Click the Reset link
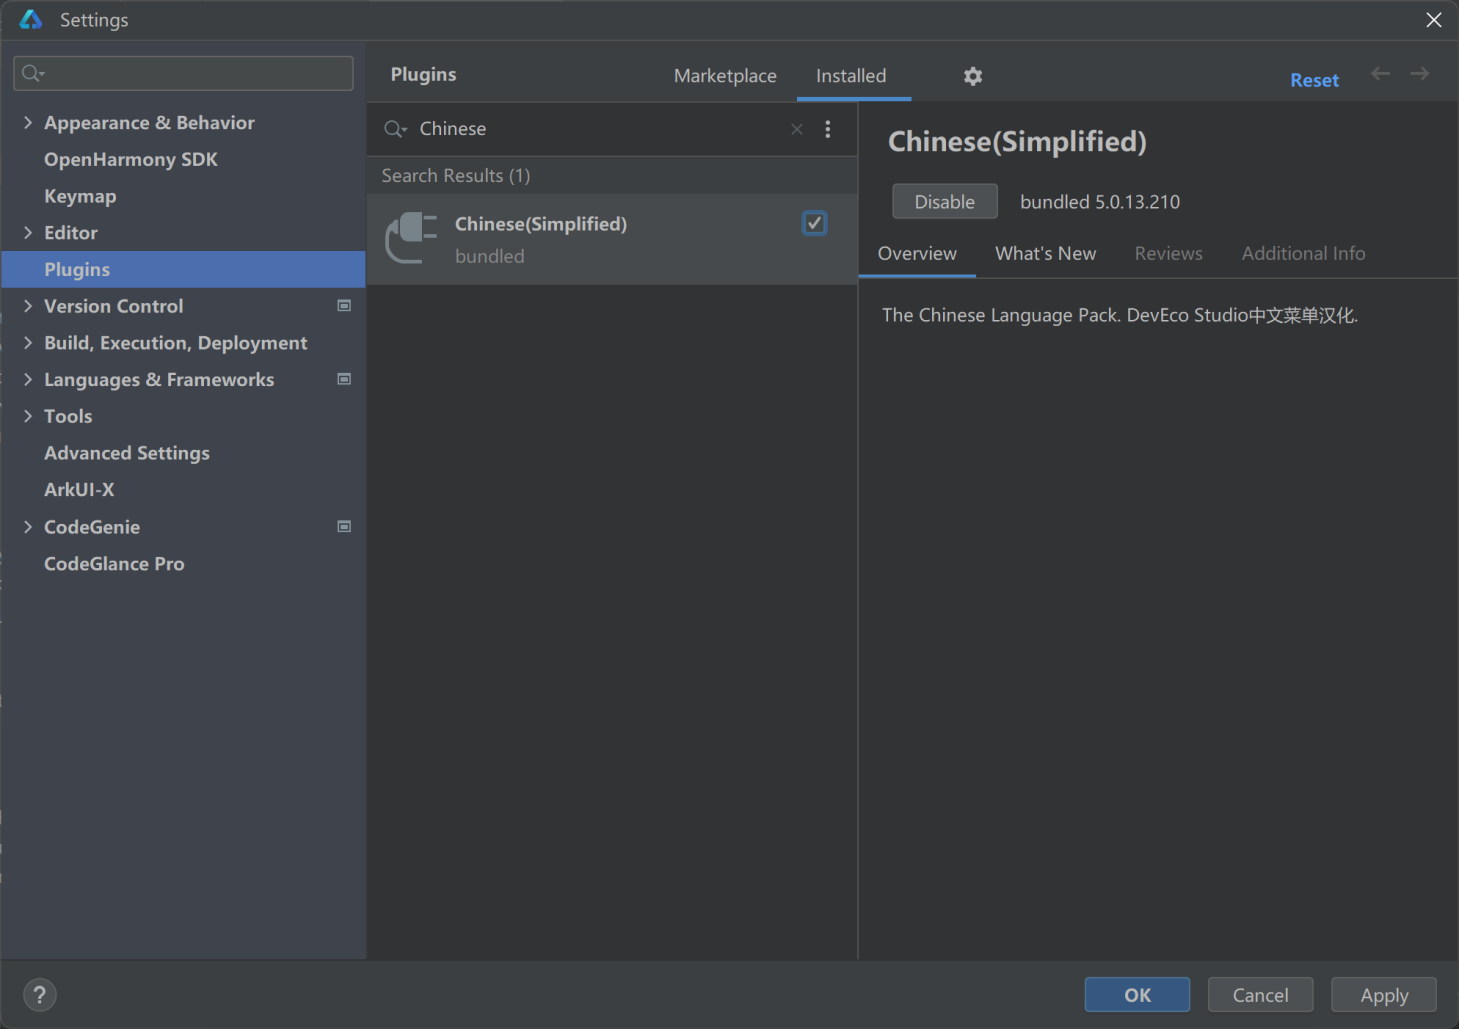 1314,80
